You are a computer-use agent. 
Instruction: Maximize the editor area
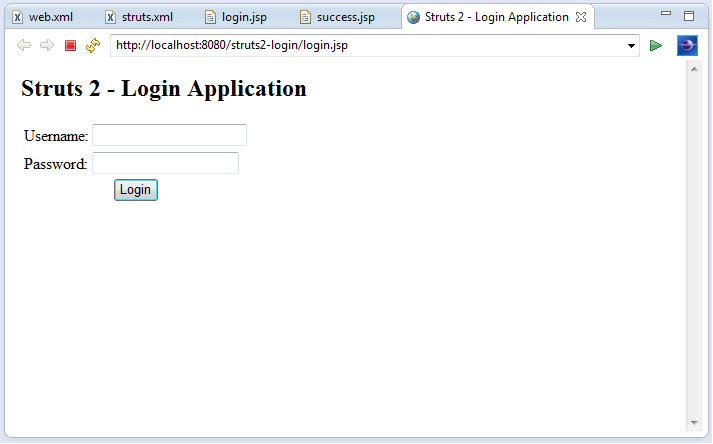pos(689,16)
